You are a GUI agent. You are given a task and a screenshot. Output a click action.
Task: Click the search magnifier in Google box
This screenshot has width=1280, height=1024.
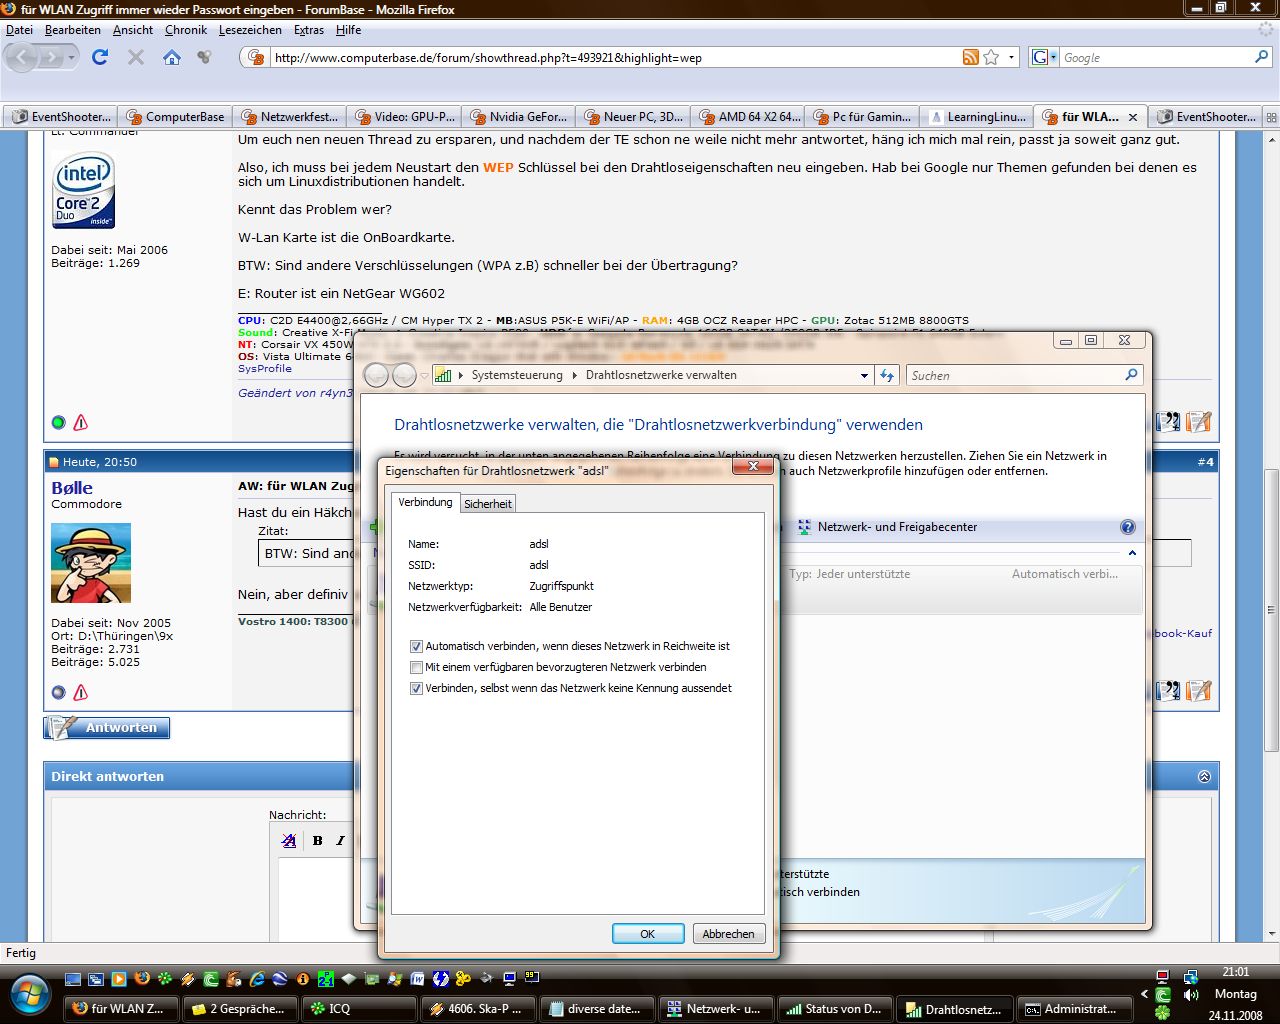coord(1261,57)
